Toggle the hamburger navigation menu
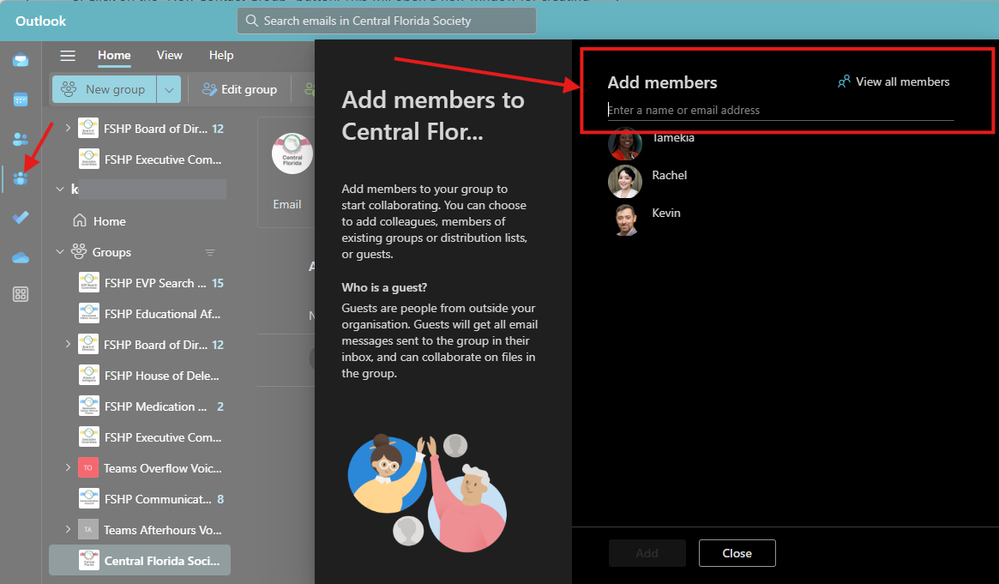 point(68,55)
